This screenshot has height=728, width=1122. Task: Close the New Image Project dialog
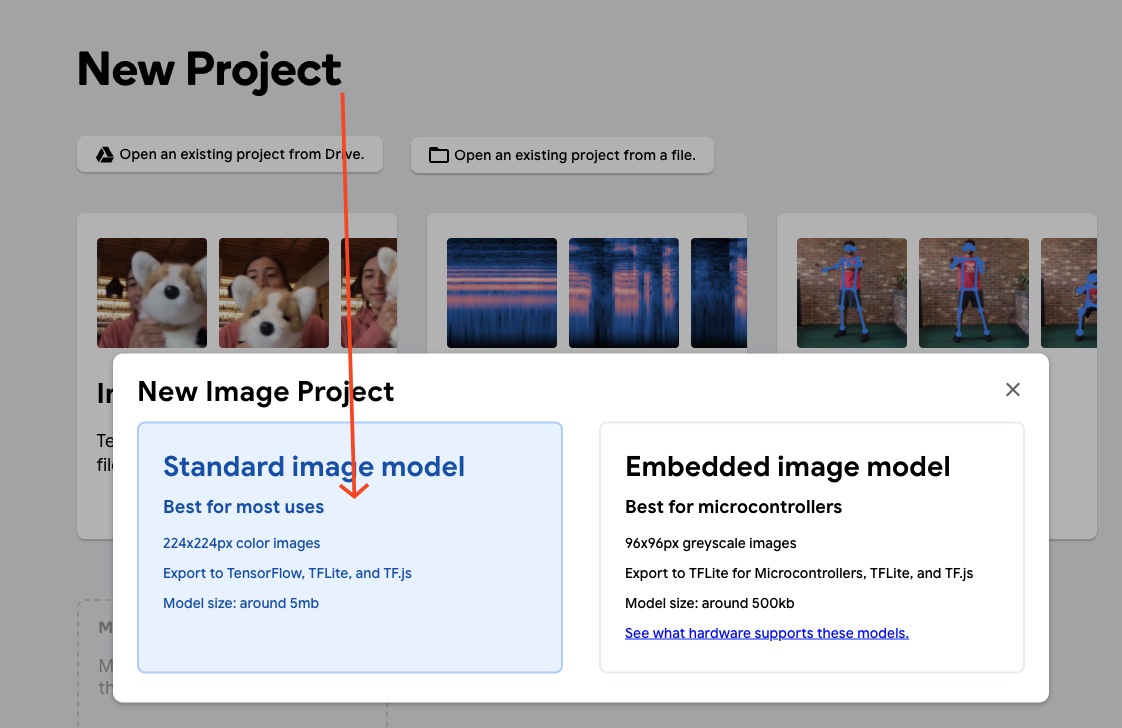[1013, 389]
